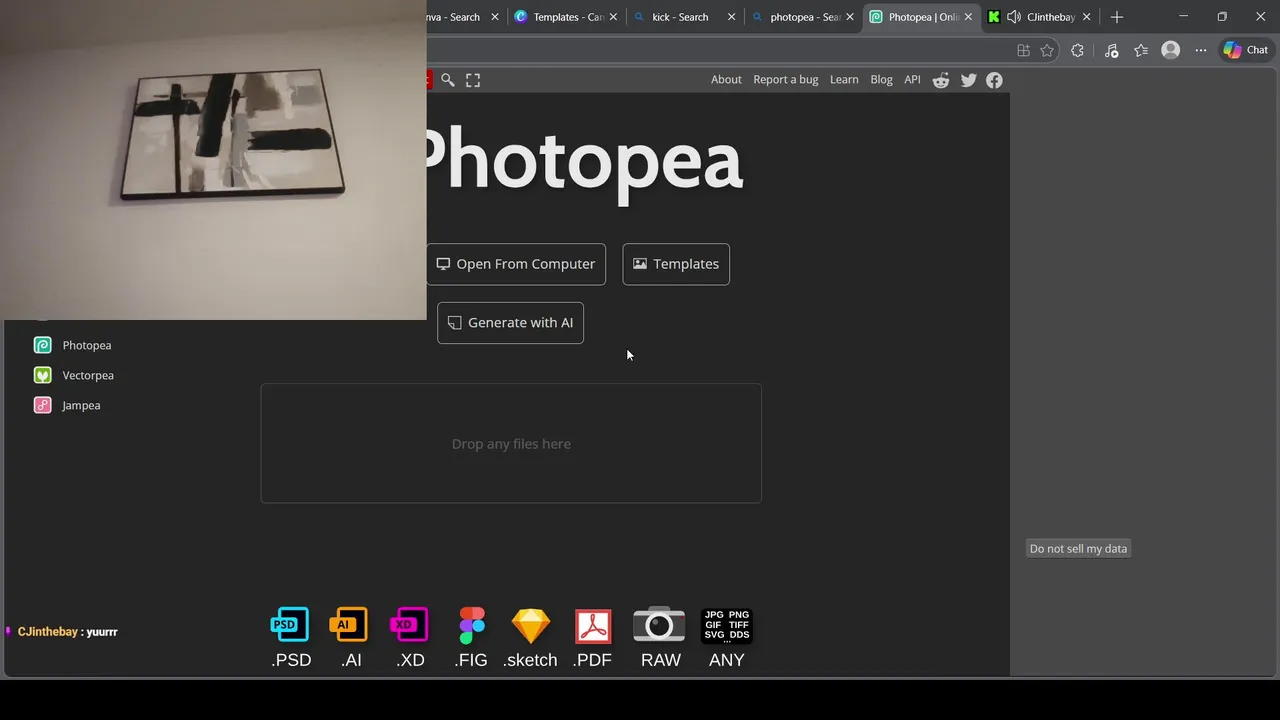Image resolution: width=1280 pixels, height=720 pixels.
Task: Select the .FIG Figma format icon
Action: pyautogui.click(x=471, y=625)
